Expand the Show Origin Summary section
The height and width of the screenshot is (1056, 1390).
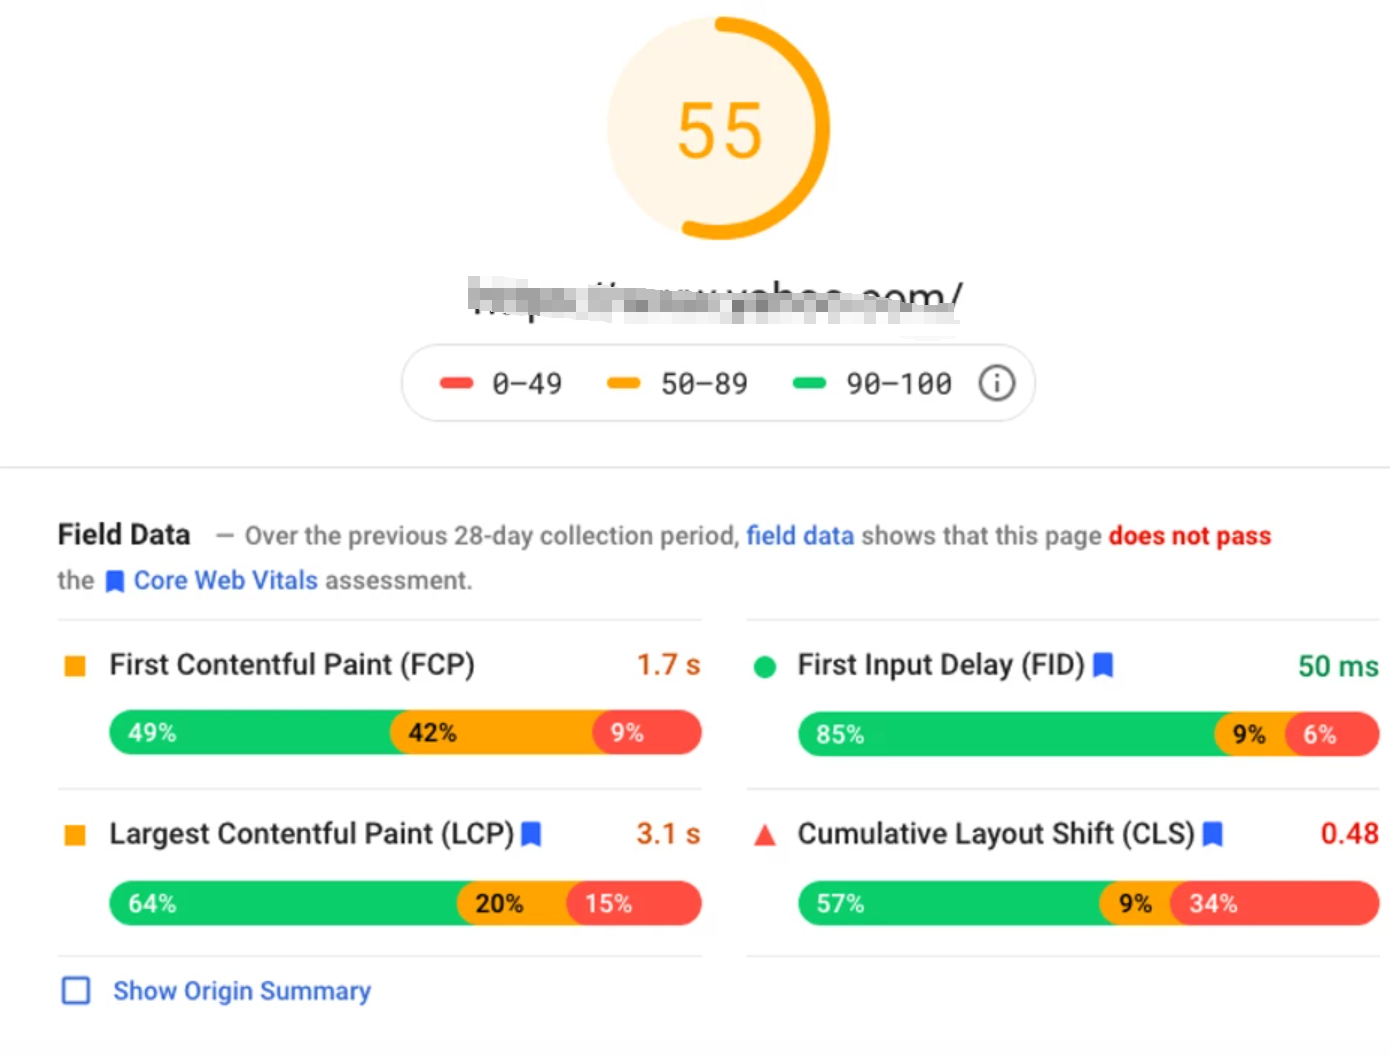click(241, 991)
